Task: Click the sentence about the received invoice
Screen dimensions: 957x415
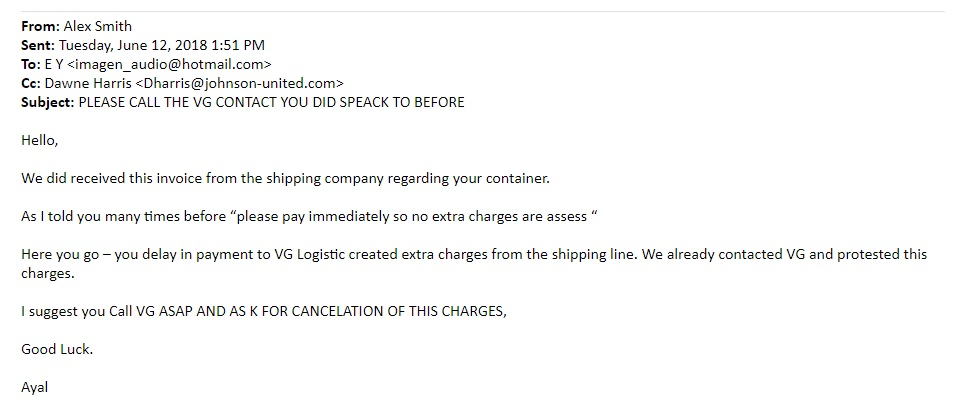Action: (x=285, y=179)
